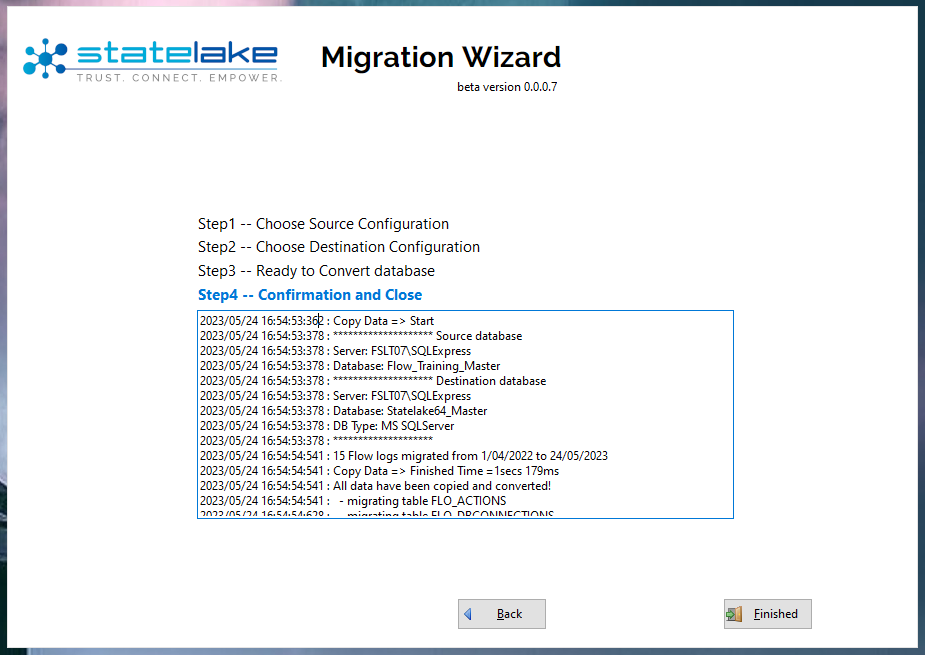The image size is (925, 655).
Task: Click 'All data have been copied' log line
Action: click(x=375, y=486)
